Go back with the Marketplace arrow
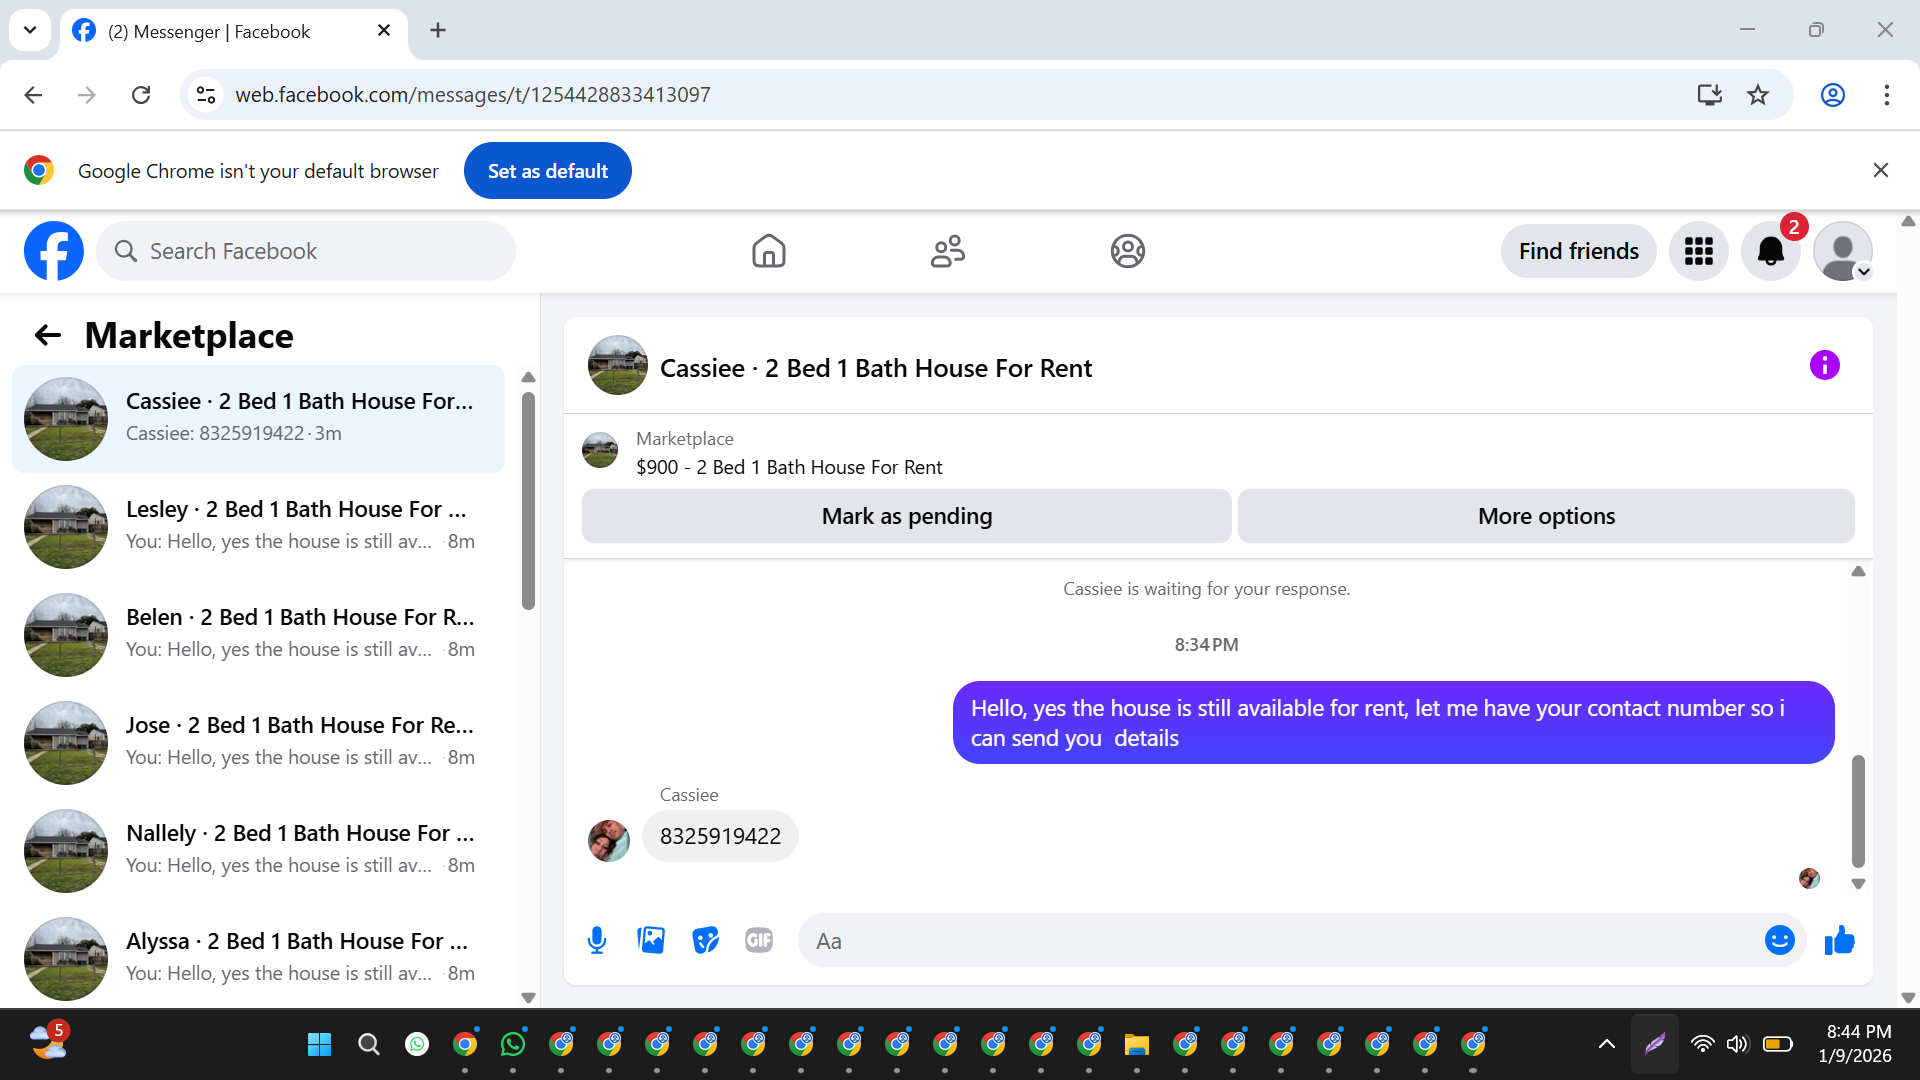 (x=48, y=335)
